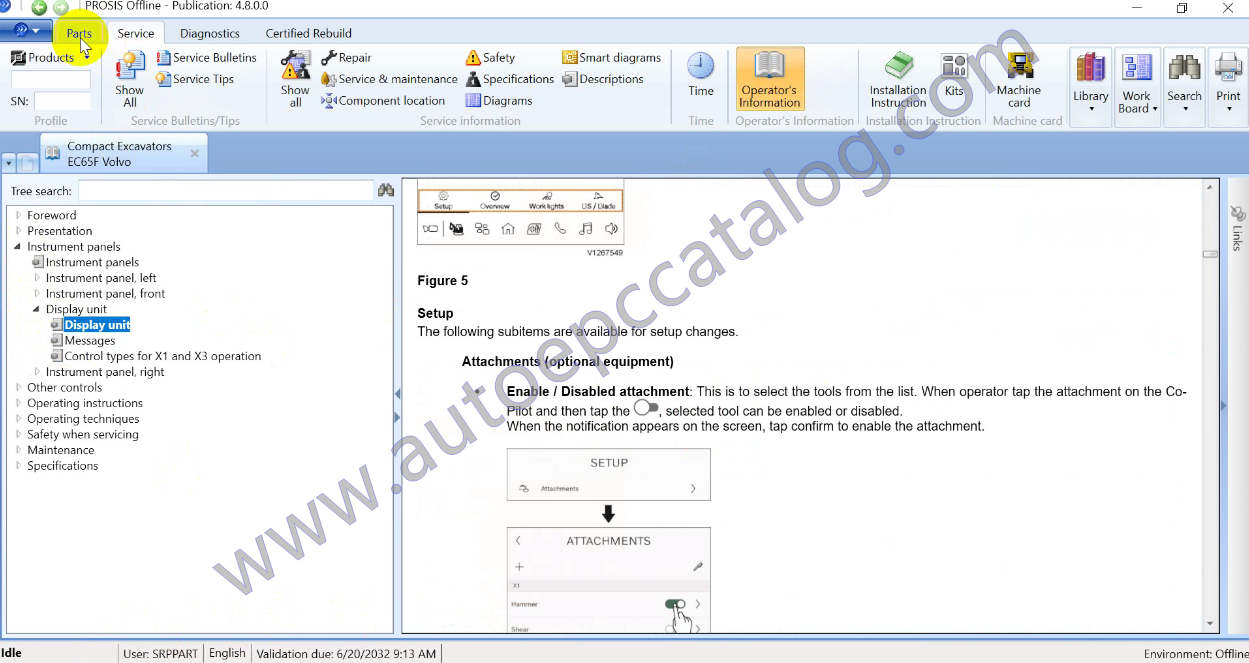Click the Repair button in ribbon
The image size is (1249, 663).
(x=346, y=58)
